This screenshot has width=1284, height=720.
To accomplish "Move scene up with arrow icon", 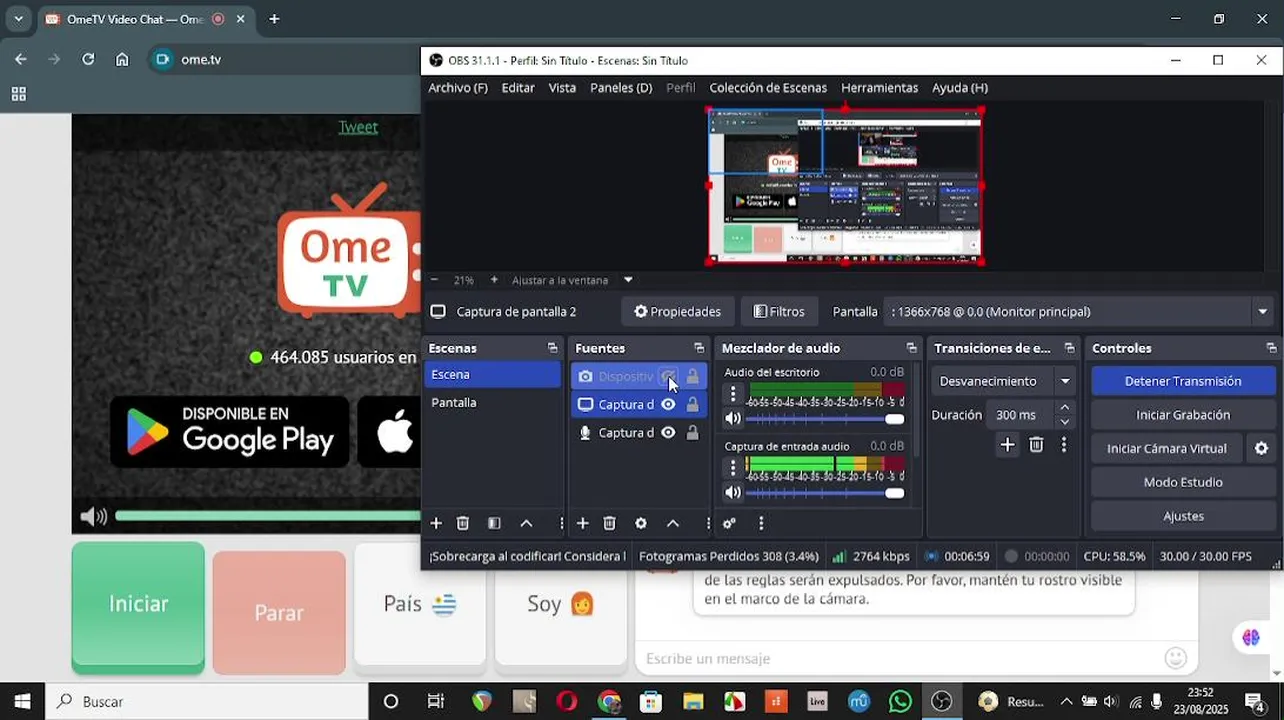I will [x=526, y=523].
